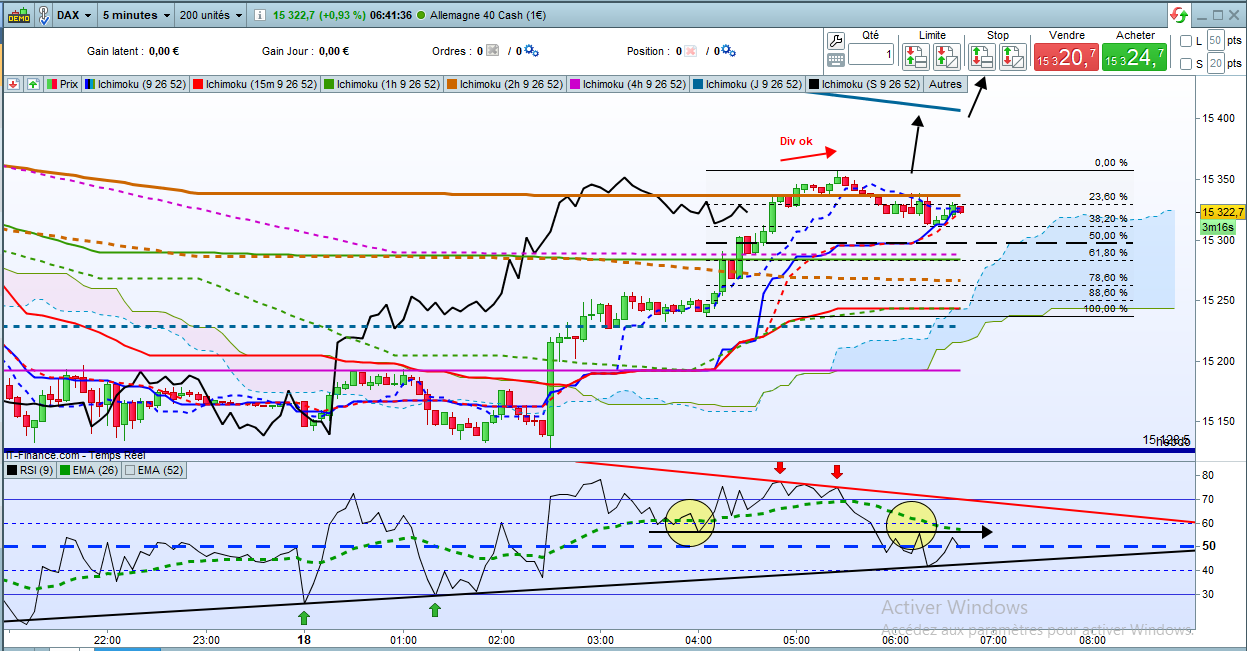The width and height of the screenshot is (1247, 651).
Task: Click the close position X icon
Action: tap(691, 51)
